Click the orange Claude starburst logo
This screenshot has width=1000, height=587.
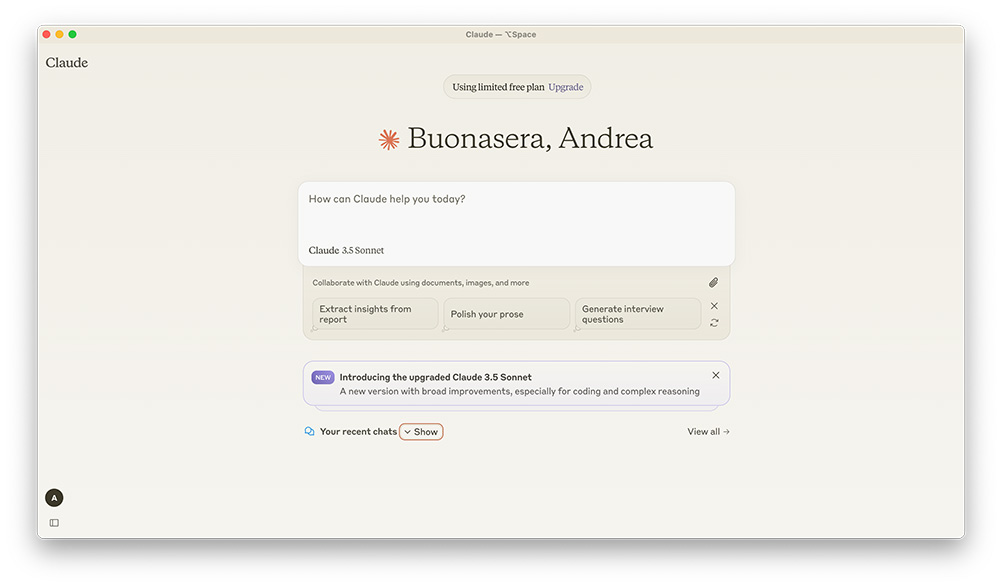pyautogui.click(x=389, y=139)
